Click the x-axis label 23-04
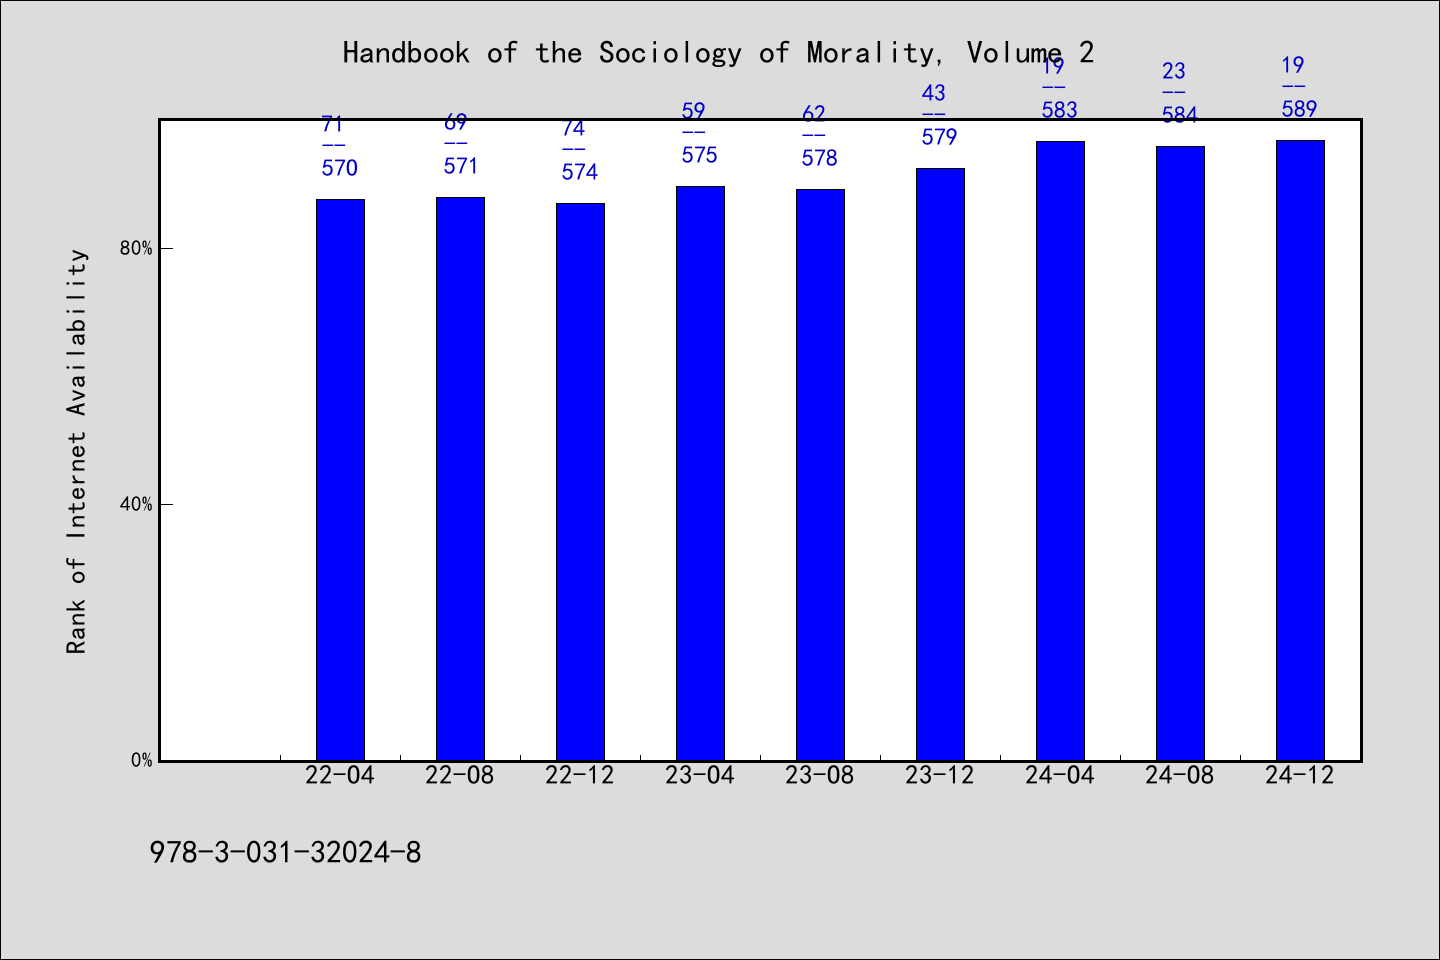Screen dimensions: 1440x960 [x=700, y=776]
